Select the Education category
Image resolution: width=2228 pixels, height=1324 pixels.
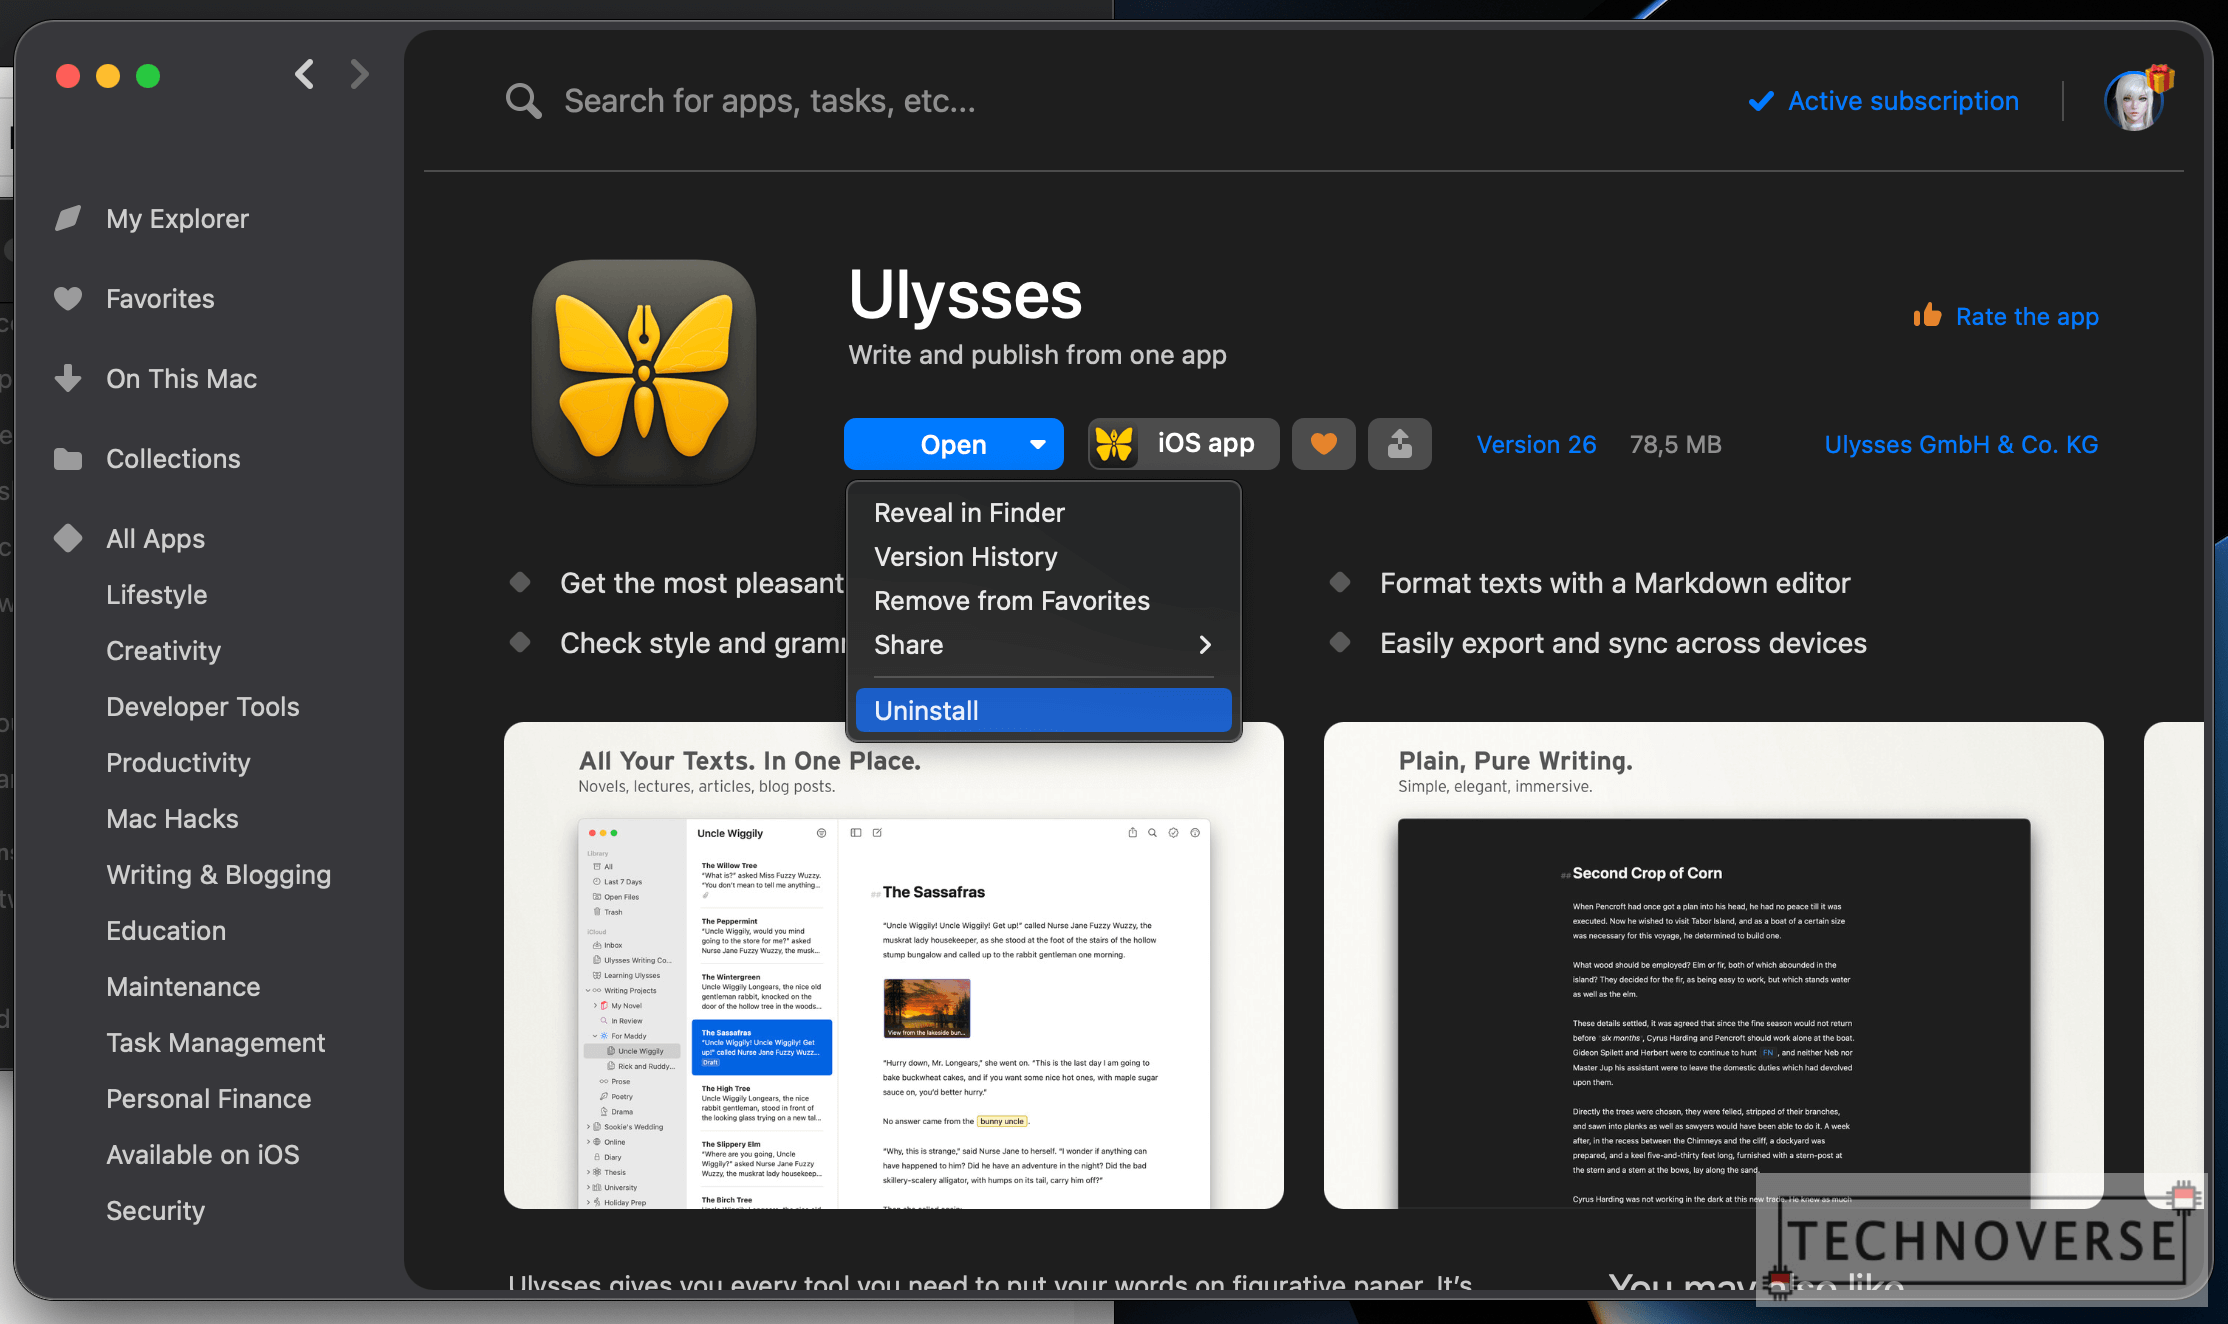[x=166, y=930]
